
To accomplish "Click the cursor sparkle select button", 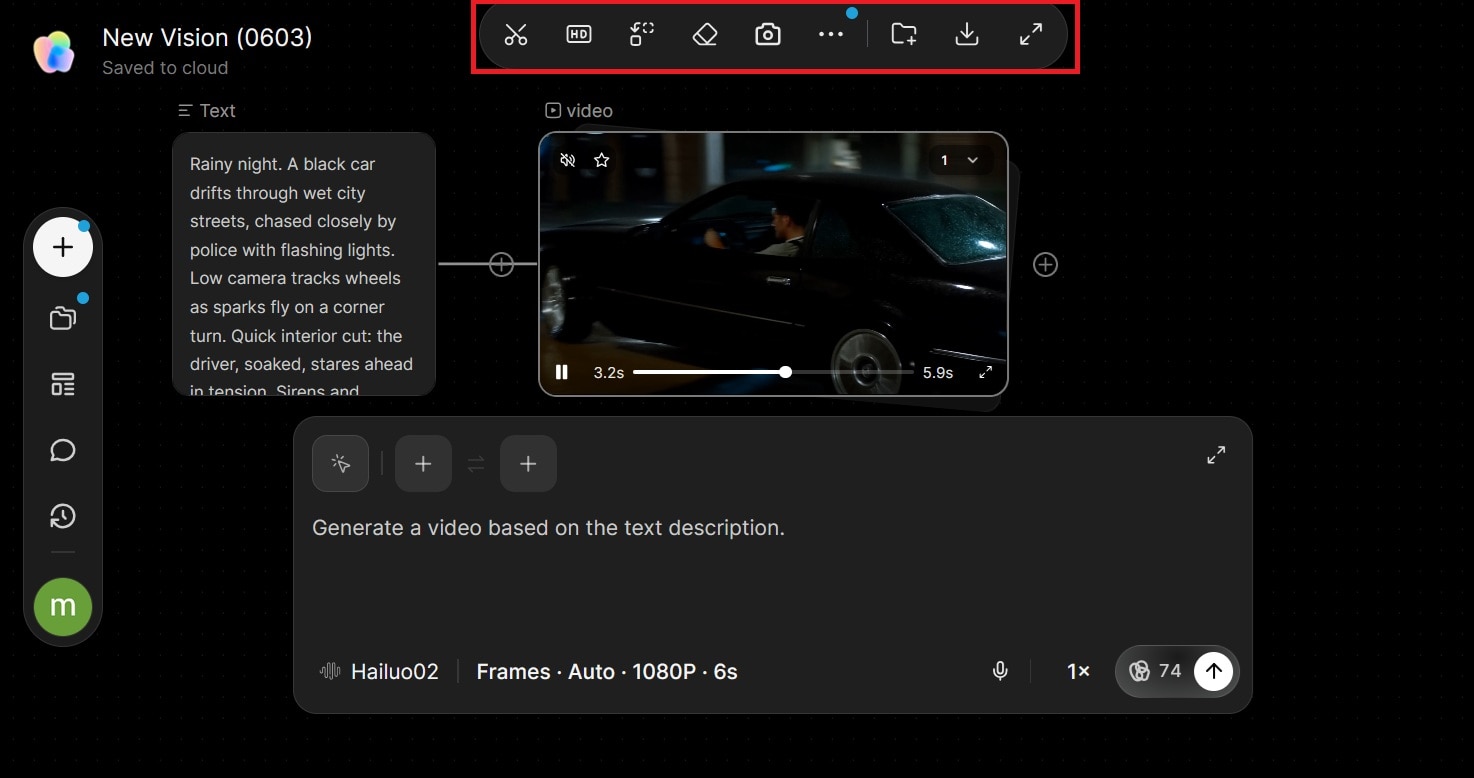I will [x=340, y=464].
